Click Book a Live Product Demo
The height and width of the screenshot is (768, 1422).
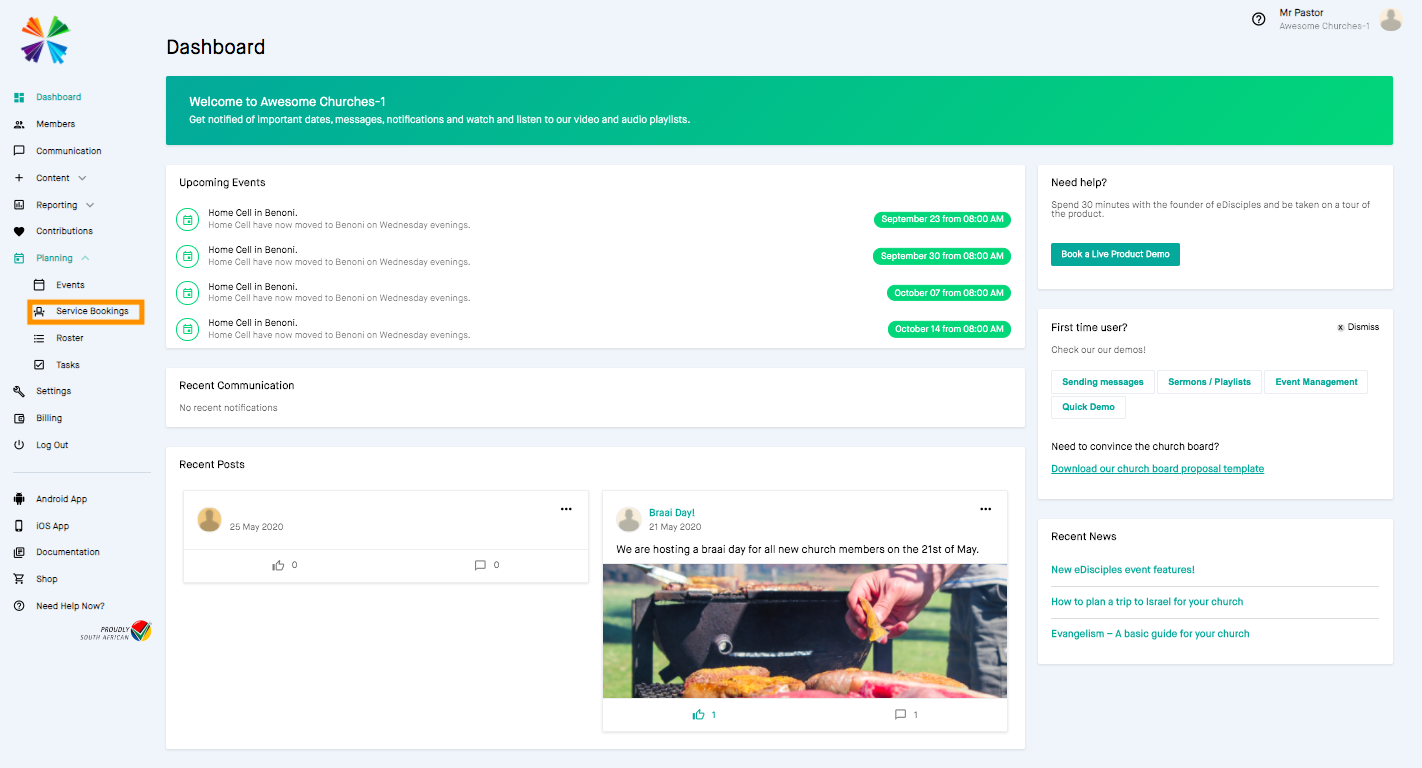(x=1115, y=254)
